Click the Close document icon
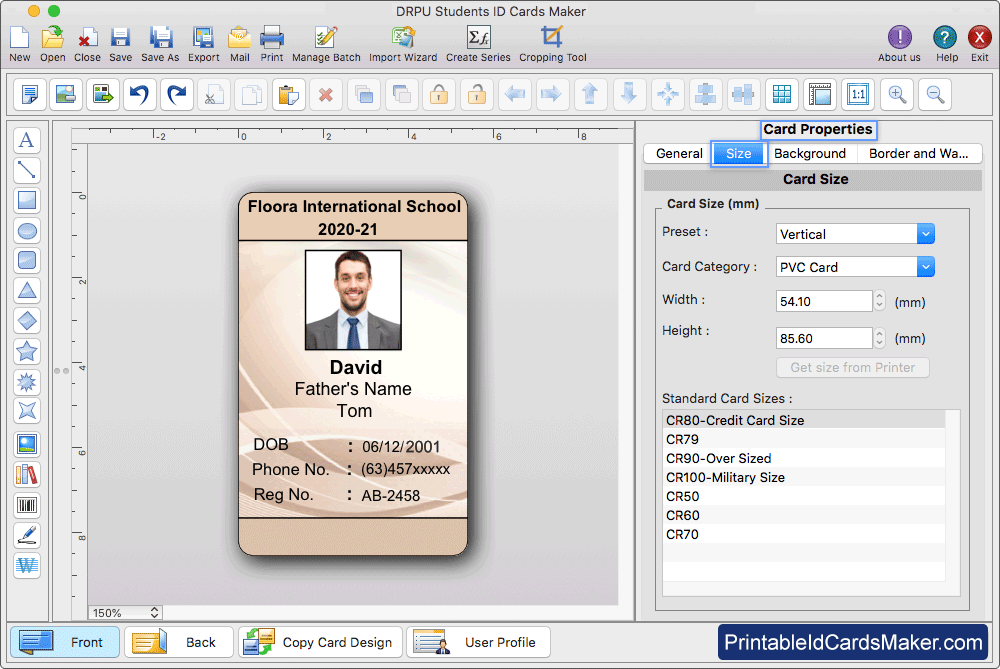 (87, 43)
